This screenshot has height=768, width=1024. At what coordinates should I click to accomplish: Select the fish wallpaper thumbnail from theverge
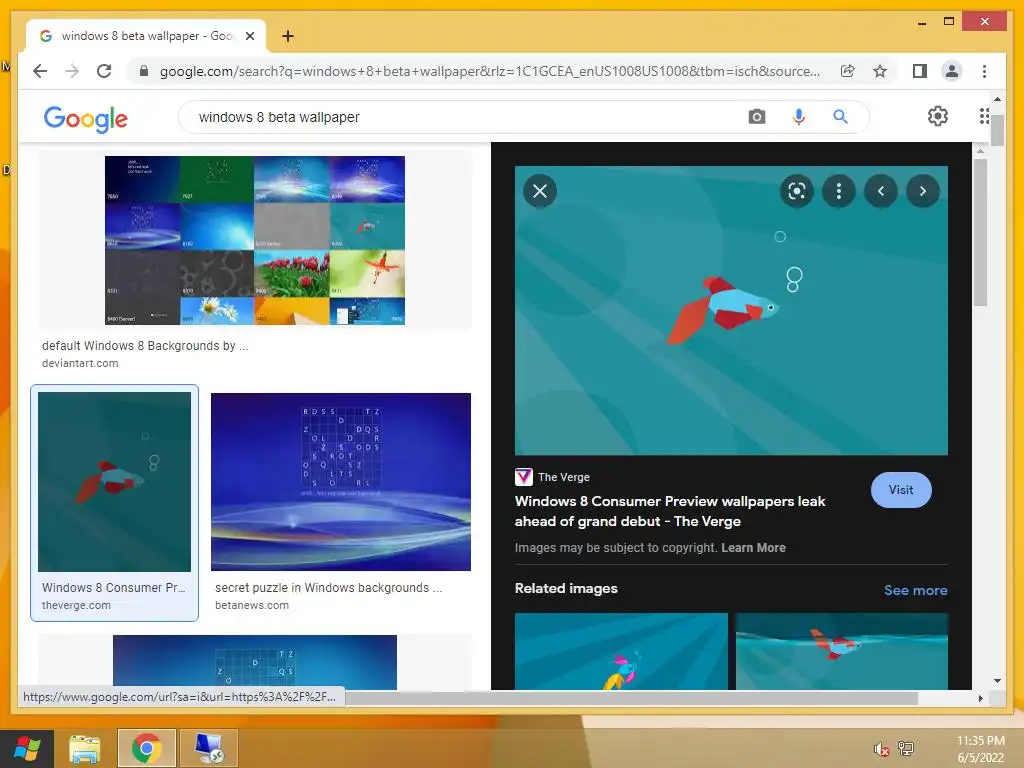[114, 482]
